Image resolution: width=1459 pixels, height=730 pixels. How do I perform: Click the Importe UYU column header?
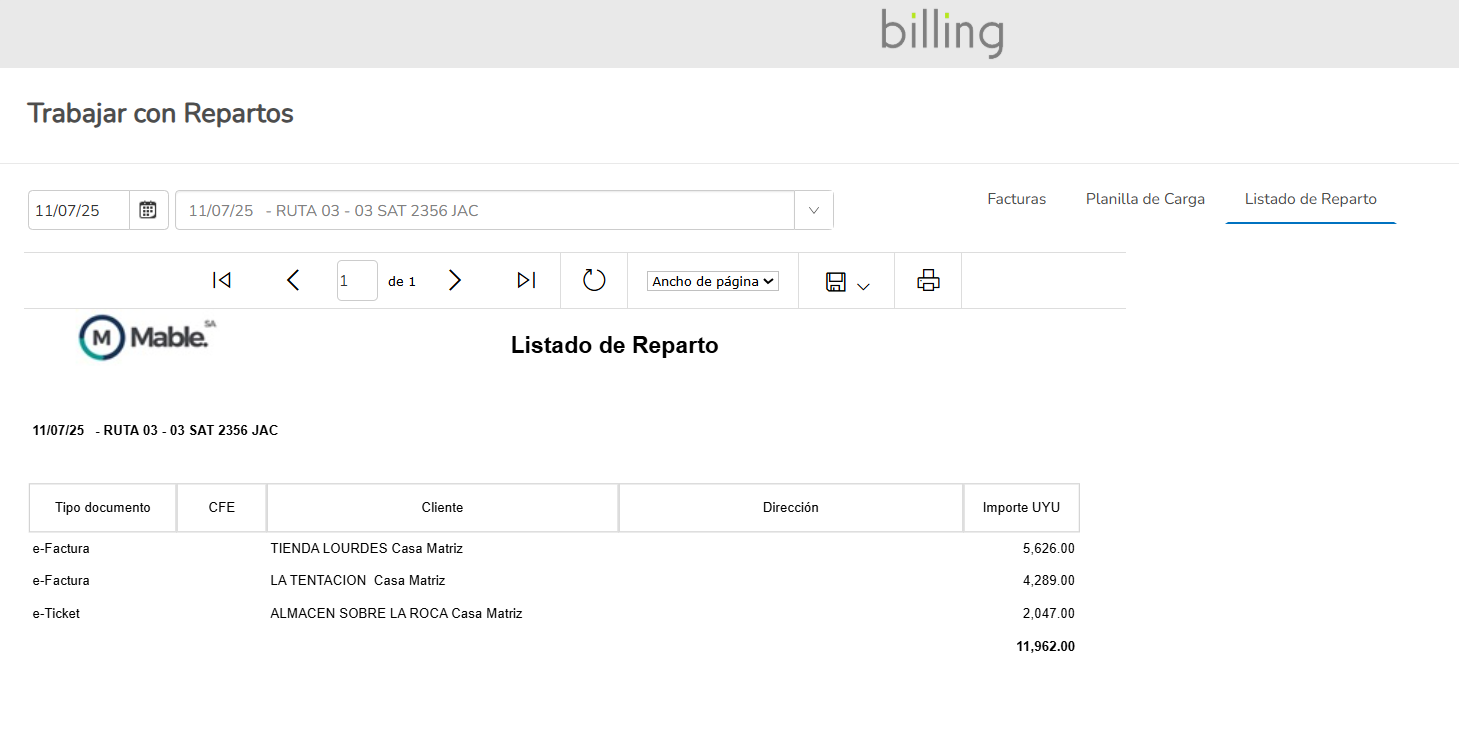pos(1021,508)
